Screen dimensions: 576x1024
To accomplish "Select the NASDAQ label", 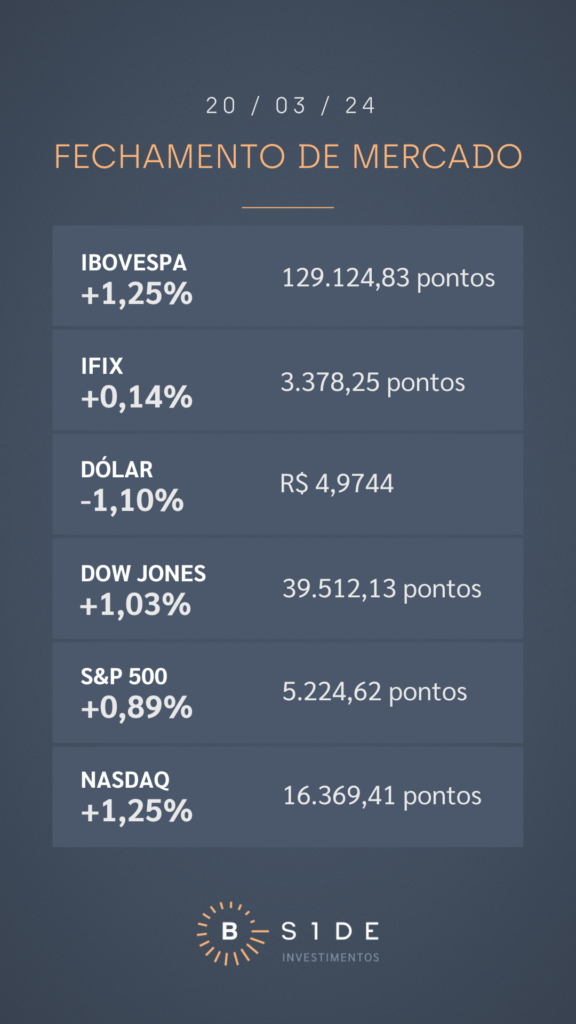I will pos(125,780).
